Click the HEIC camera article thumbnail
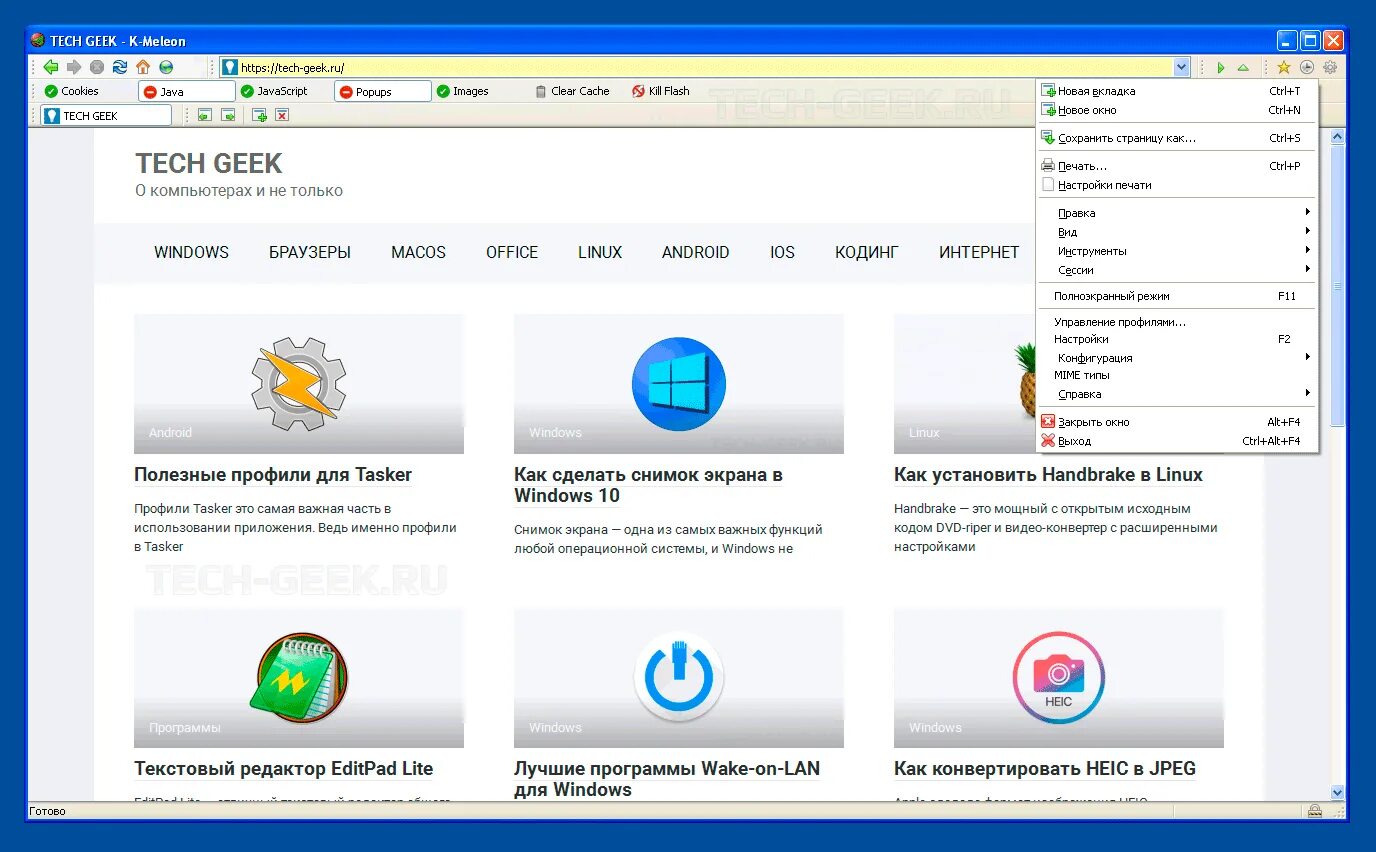Viewport: 1376px width, 852px height. pyautogui.click(x=1059, y=678)
